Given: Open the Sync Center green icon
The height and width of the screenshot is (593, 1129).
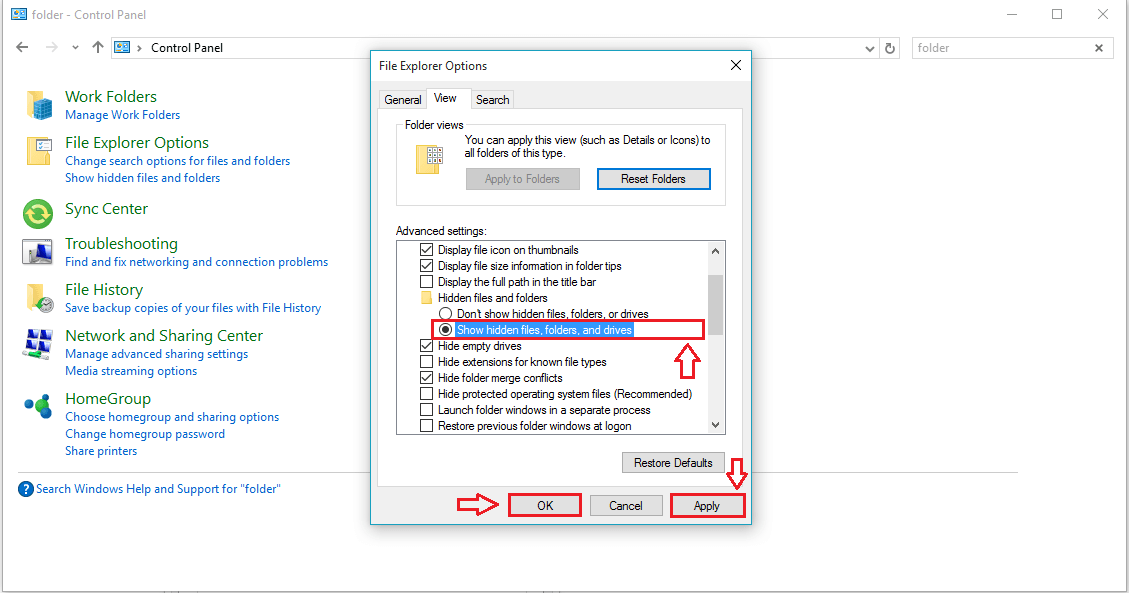Looking at the screenshot, I should [x=37, y=214].
